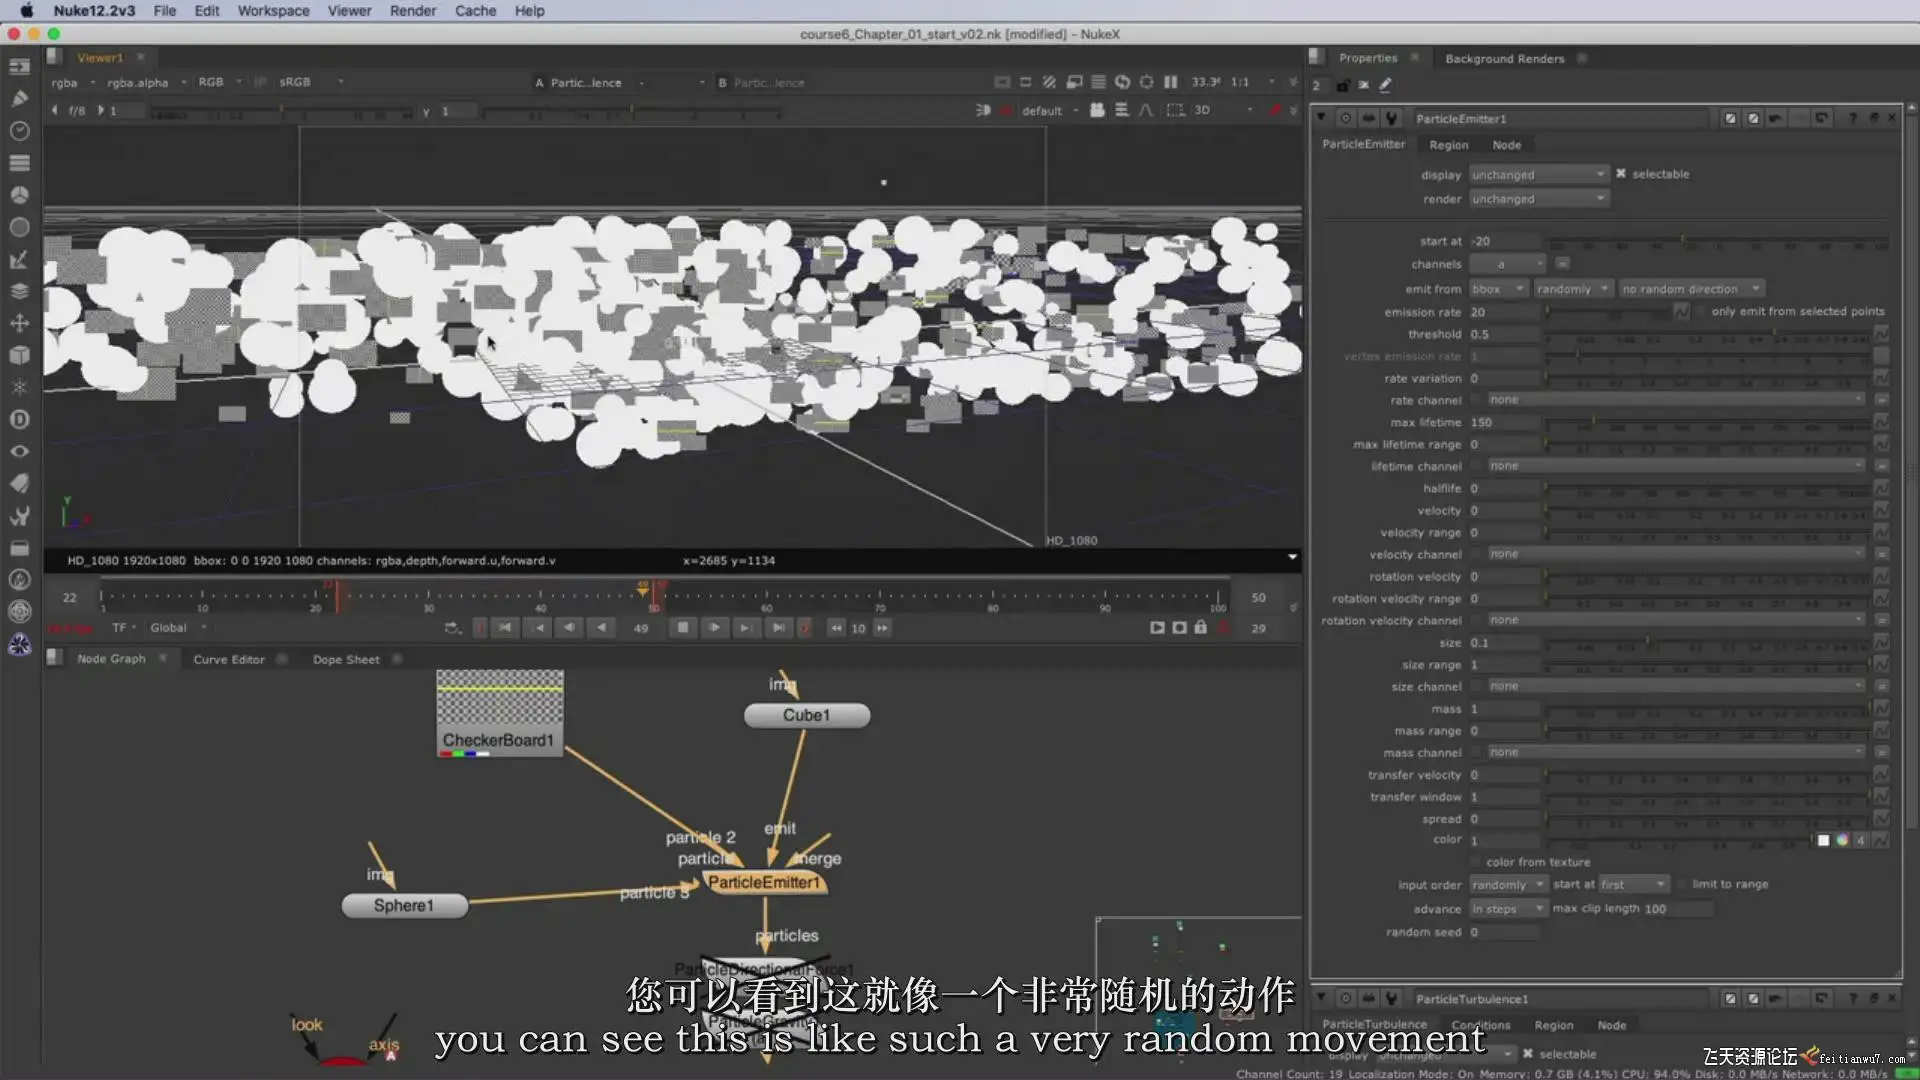Adjust the emission rate slider
The height and width of the screenshot is (1080, 1920).
coord(1608,312)
